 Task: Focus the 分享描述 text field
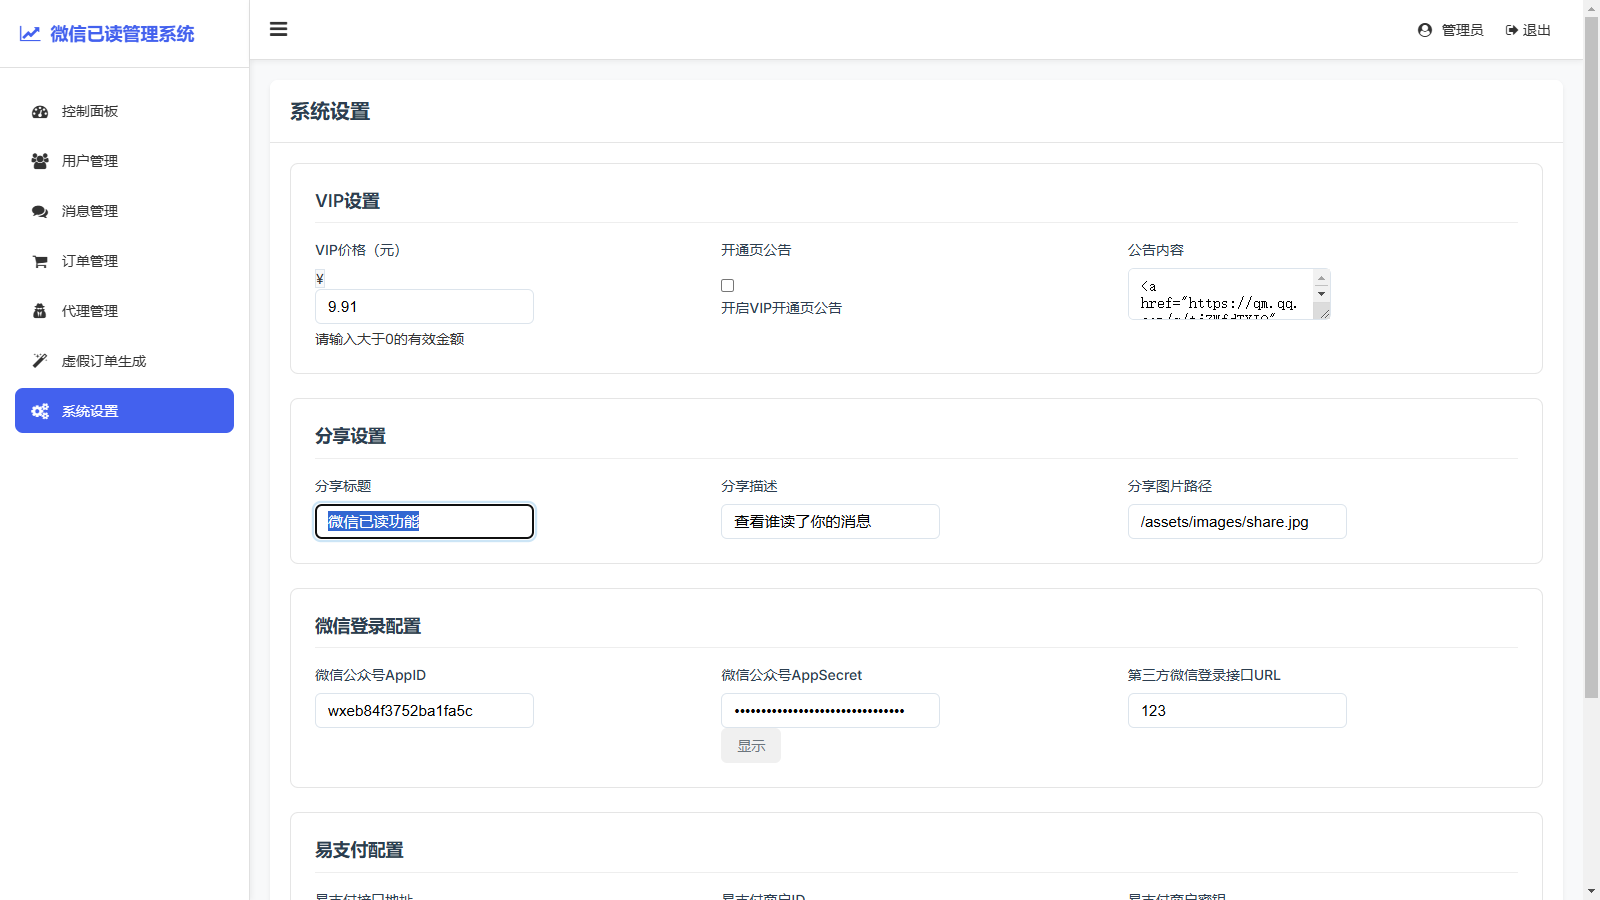[829, 522]
